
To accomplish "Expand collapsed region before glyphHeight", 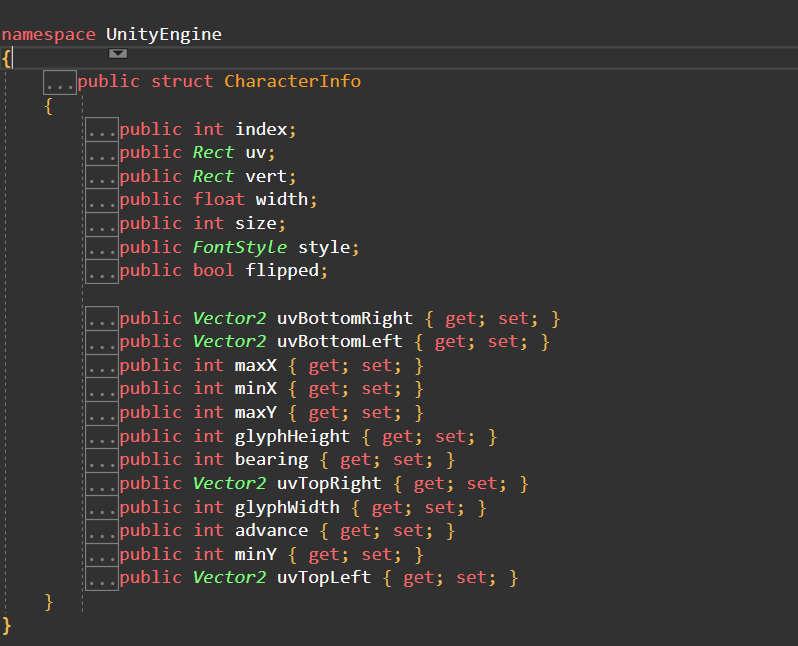I will [x=102, y=436].
